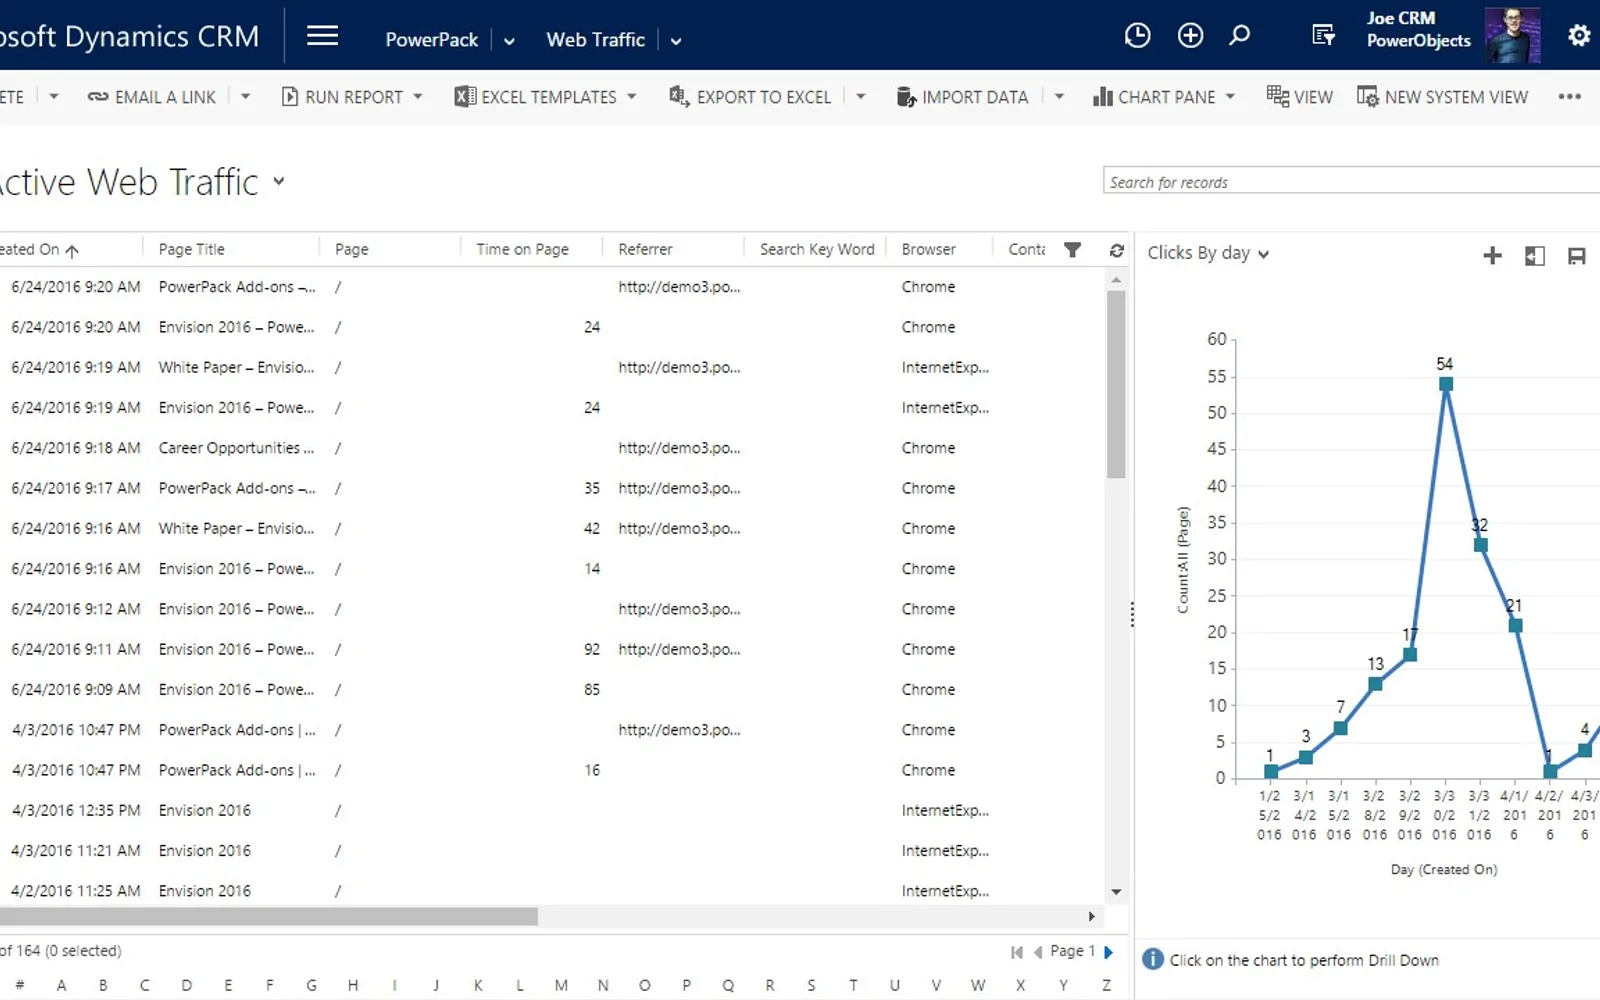This screenshot has height=1000, width=1600.
Task: Expand the Run Report dropdown arrow
Action: pos(418,97)
